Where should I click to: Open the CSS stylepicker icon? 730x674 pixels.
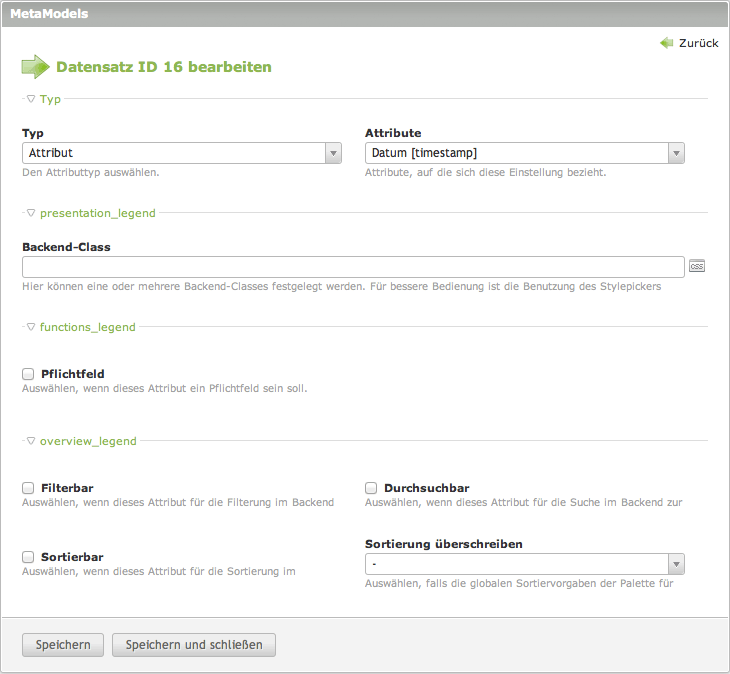(x=697, y=266)
